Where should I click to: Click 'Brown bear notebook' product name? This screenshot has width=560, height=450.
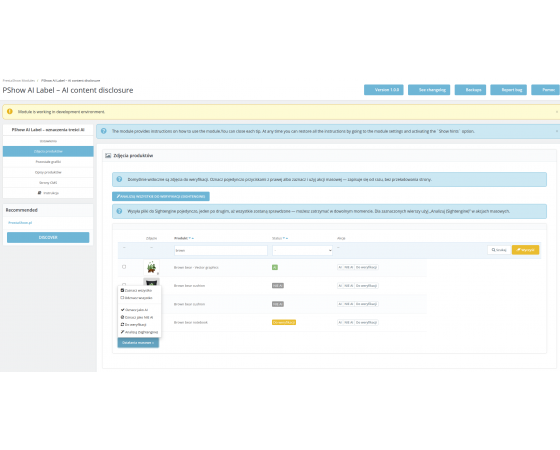point(191,322)
